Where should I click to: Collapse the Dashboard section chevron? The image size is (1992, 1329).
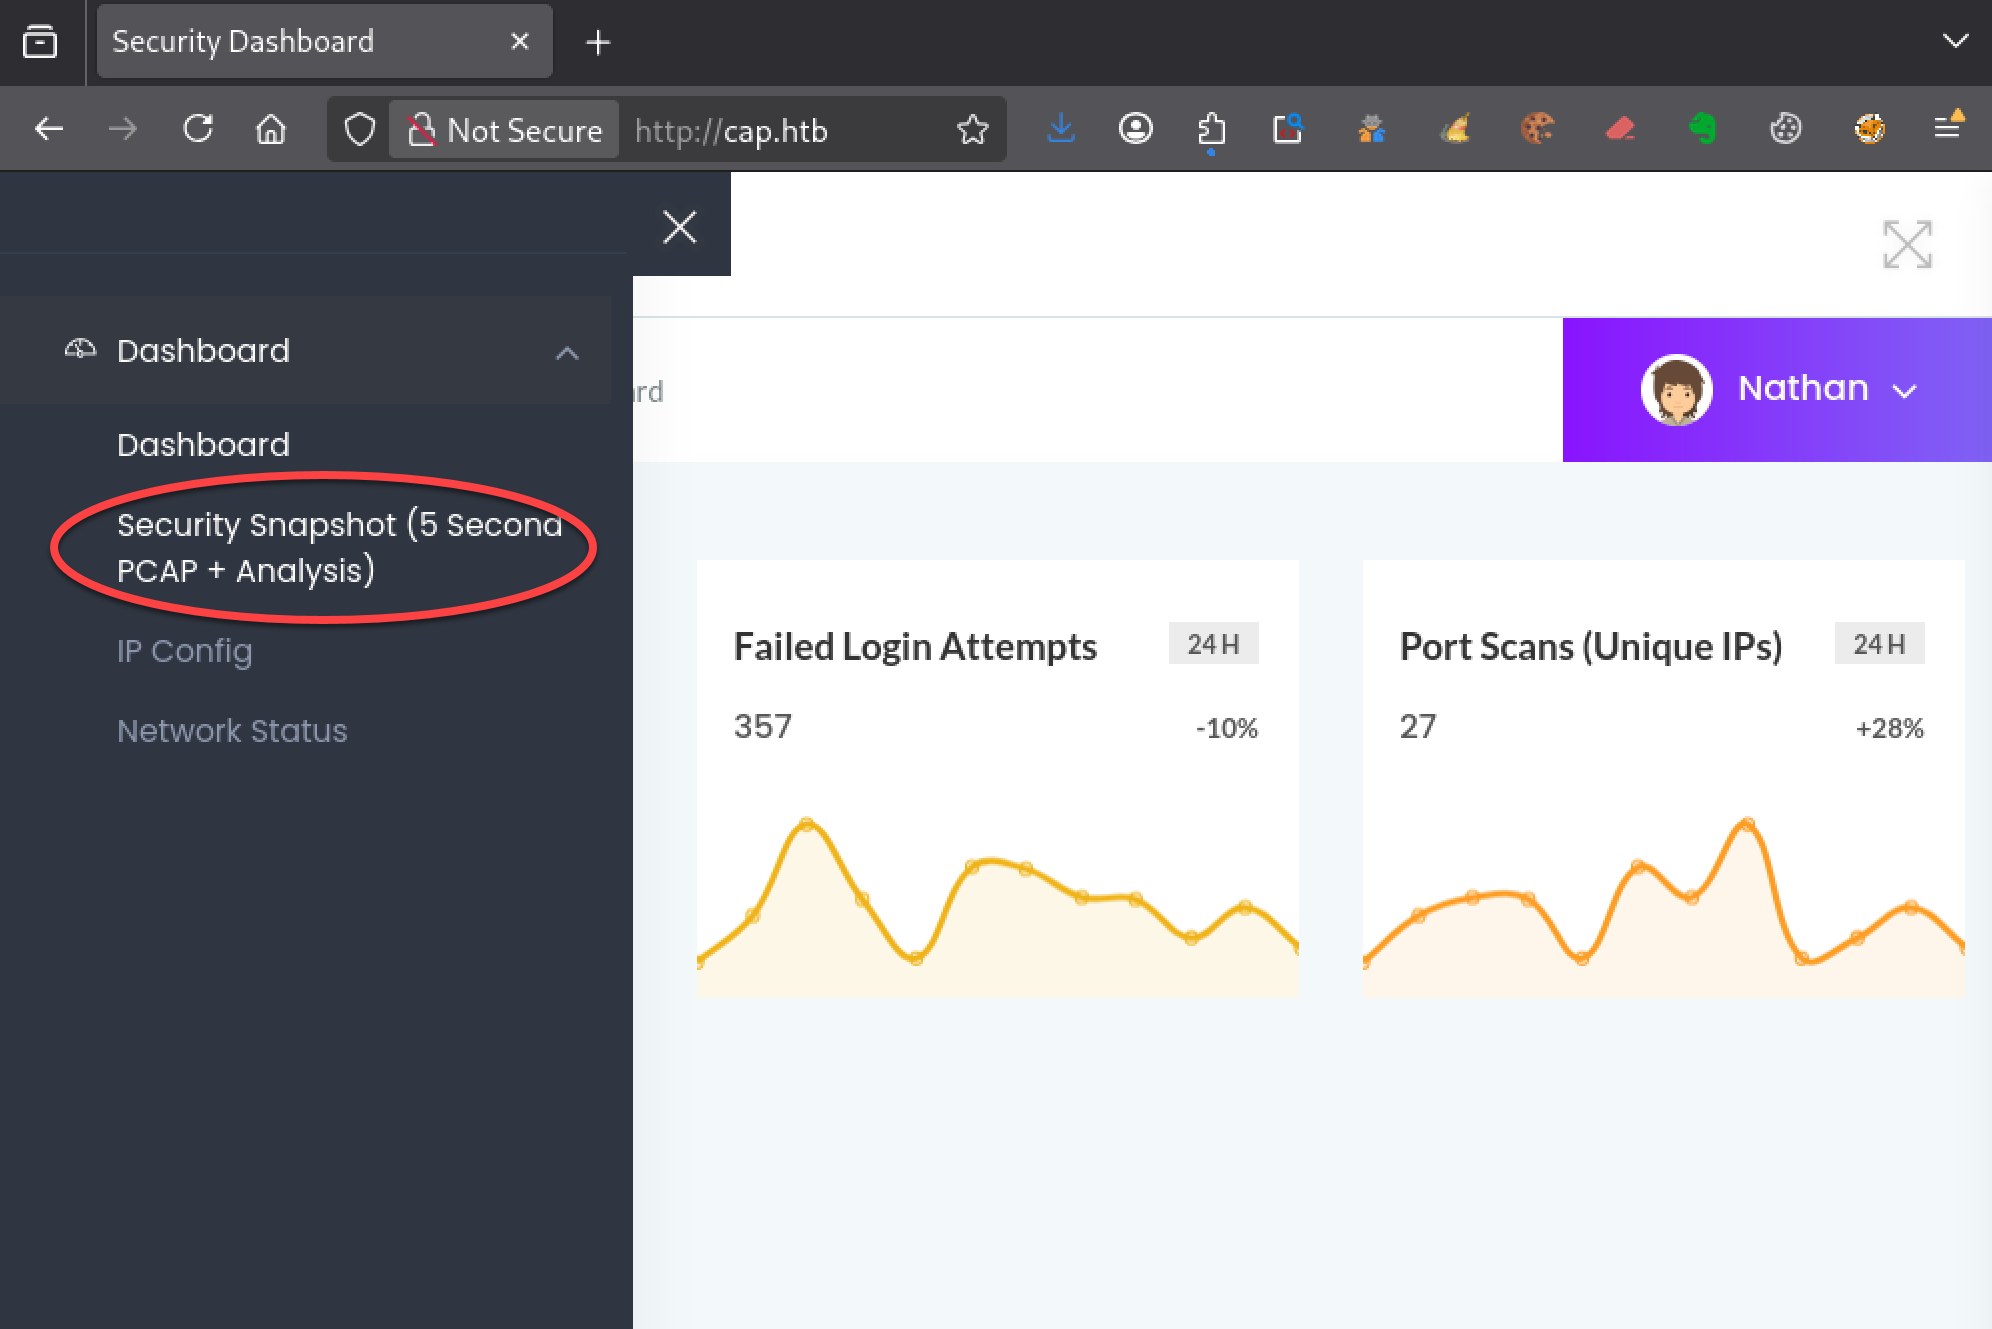(x=567, y=352)
